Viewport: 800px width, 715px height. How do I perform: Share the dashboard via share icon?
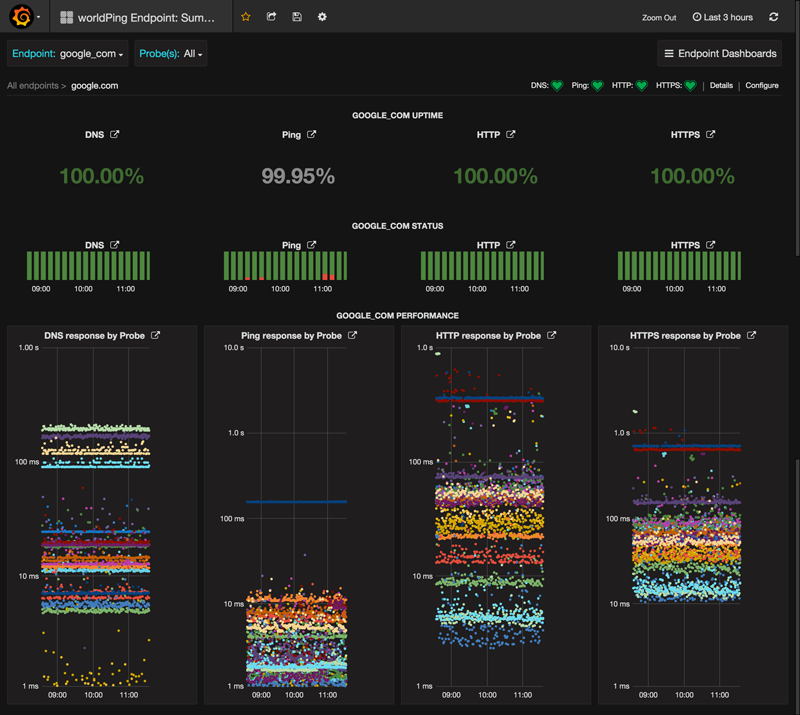coord(271,17)
